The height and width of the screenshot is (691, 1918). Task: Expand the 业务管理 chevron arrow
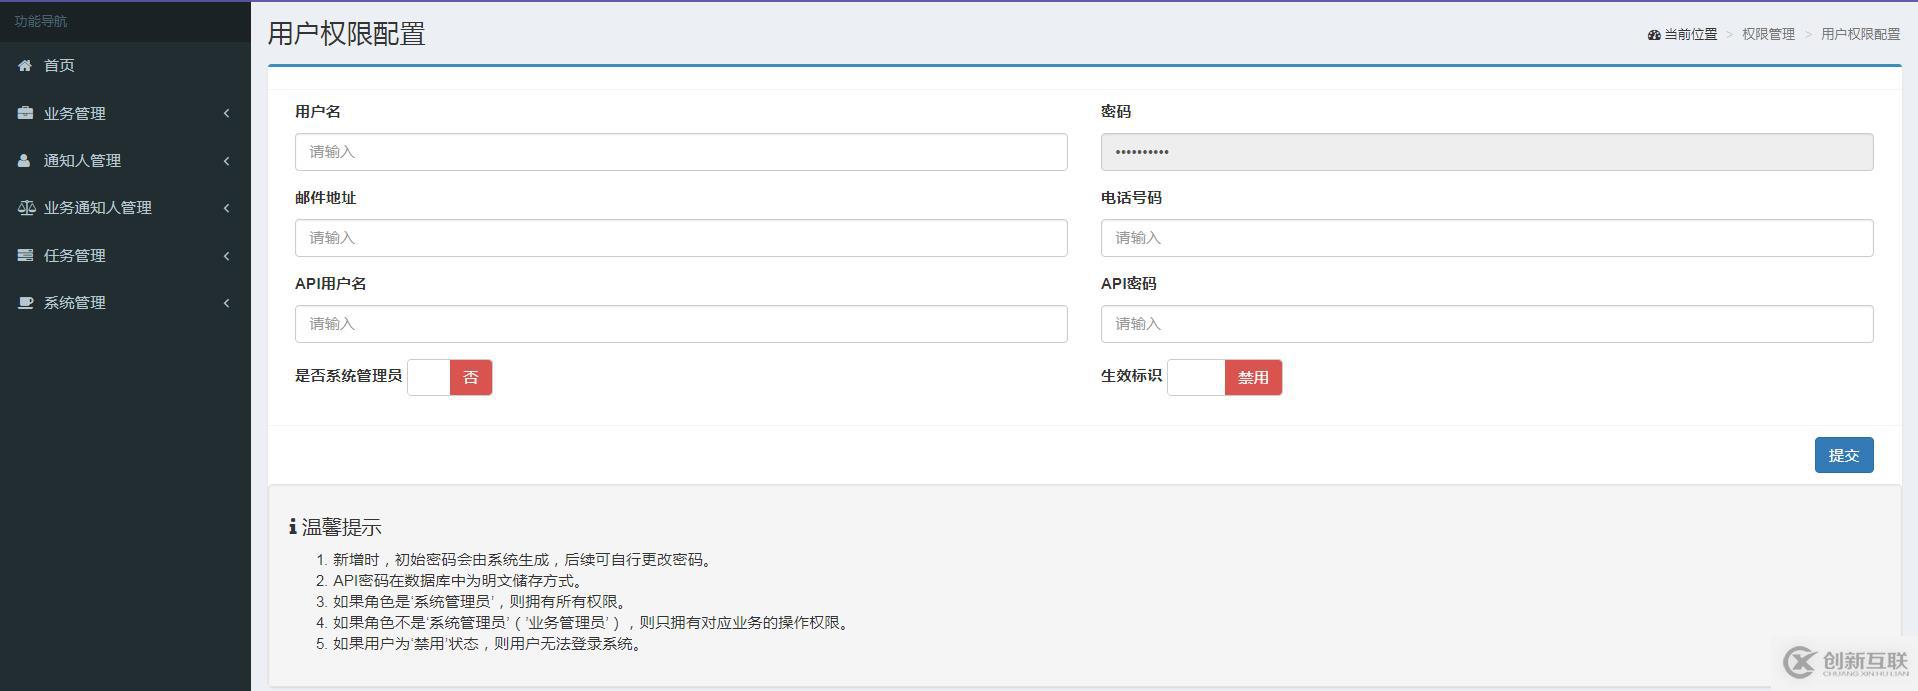coord(227,114)
